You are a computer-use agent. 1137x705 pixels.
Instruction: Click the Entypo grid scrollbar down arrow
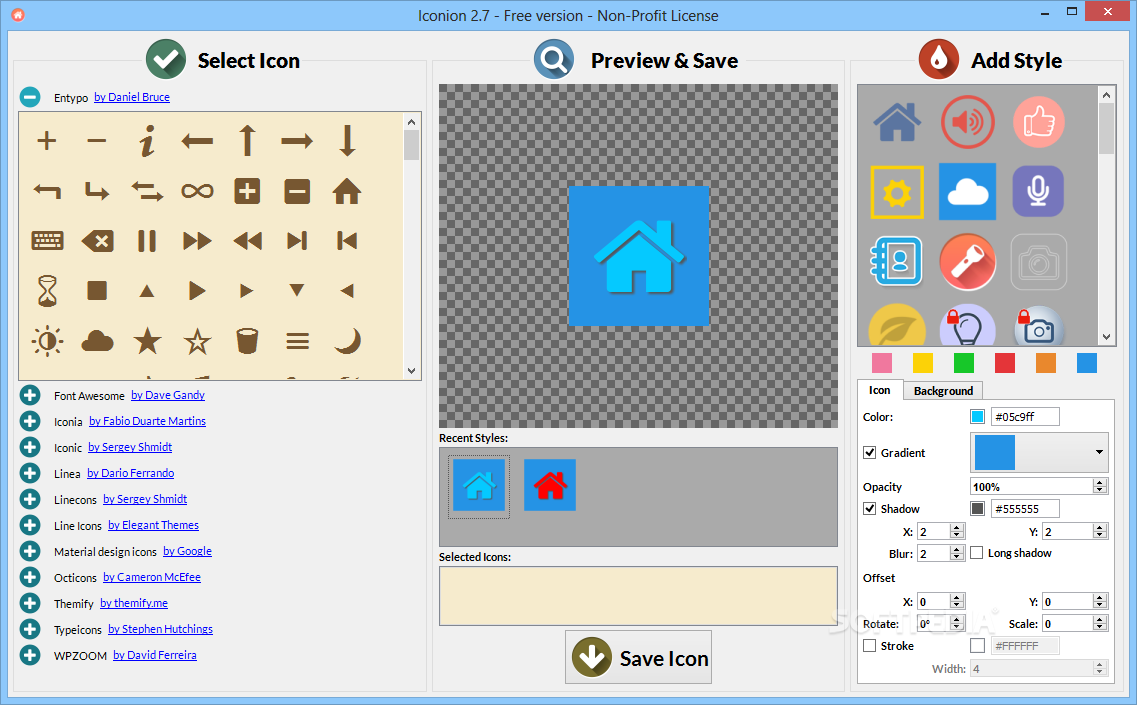point(411,371)
